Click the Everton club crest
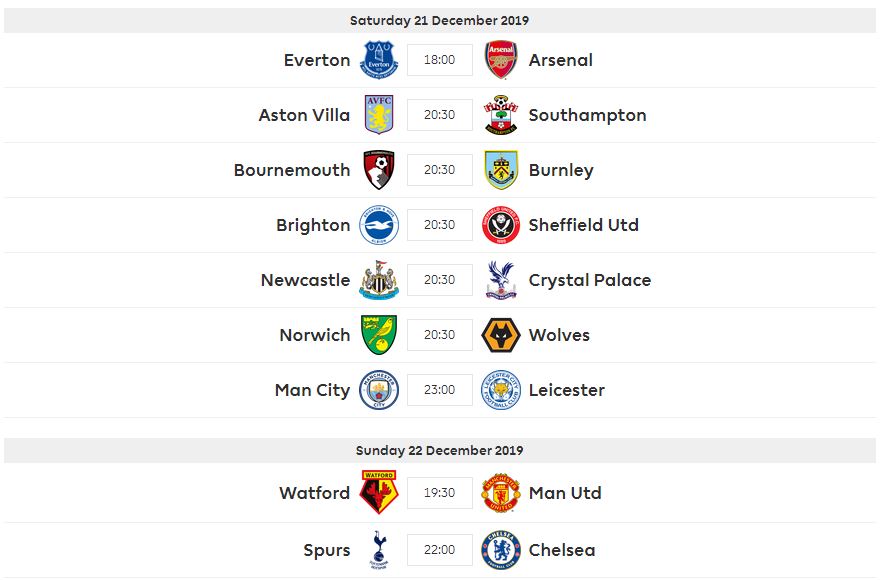Viewport: 889px width, 580px height. [x=379, y=60]
